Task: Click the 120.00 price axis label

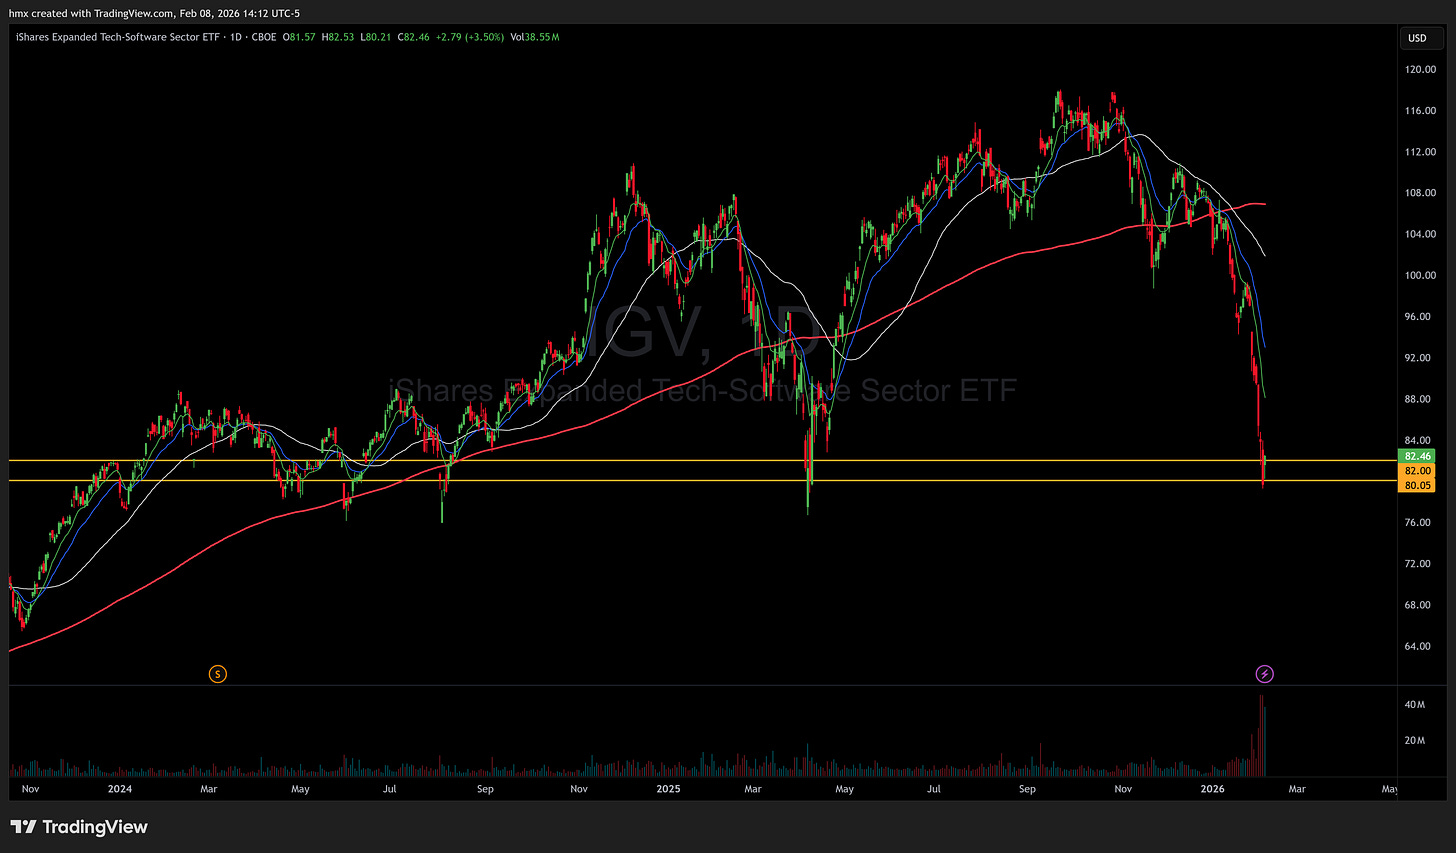Action: pos(1420,70)
